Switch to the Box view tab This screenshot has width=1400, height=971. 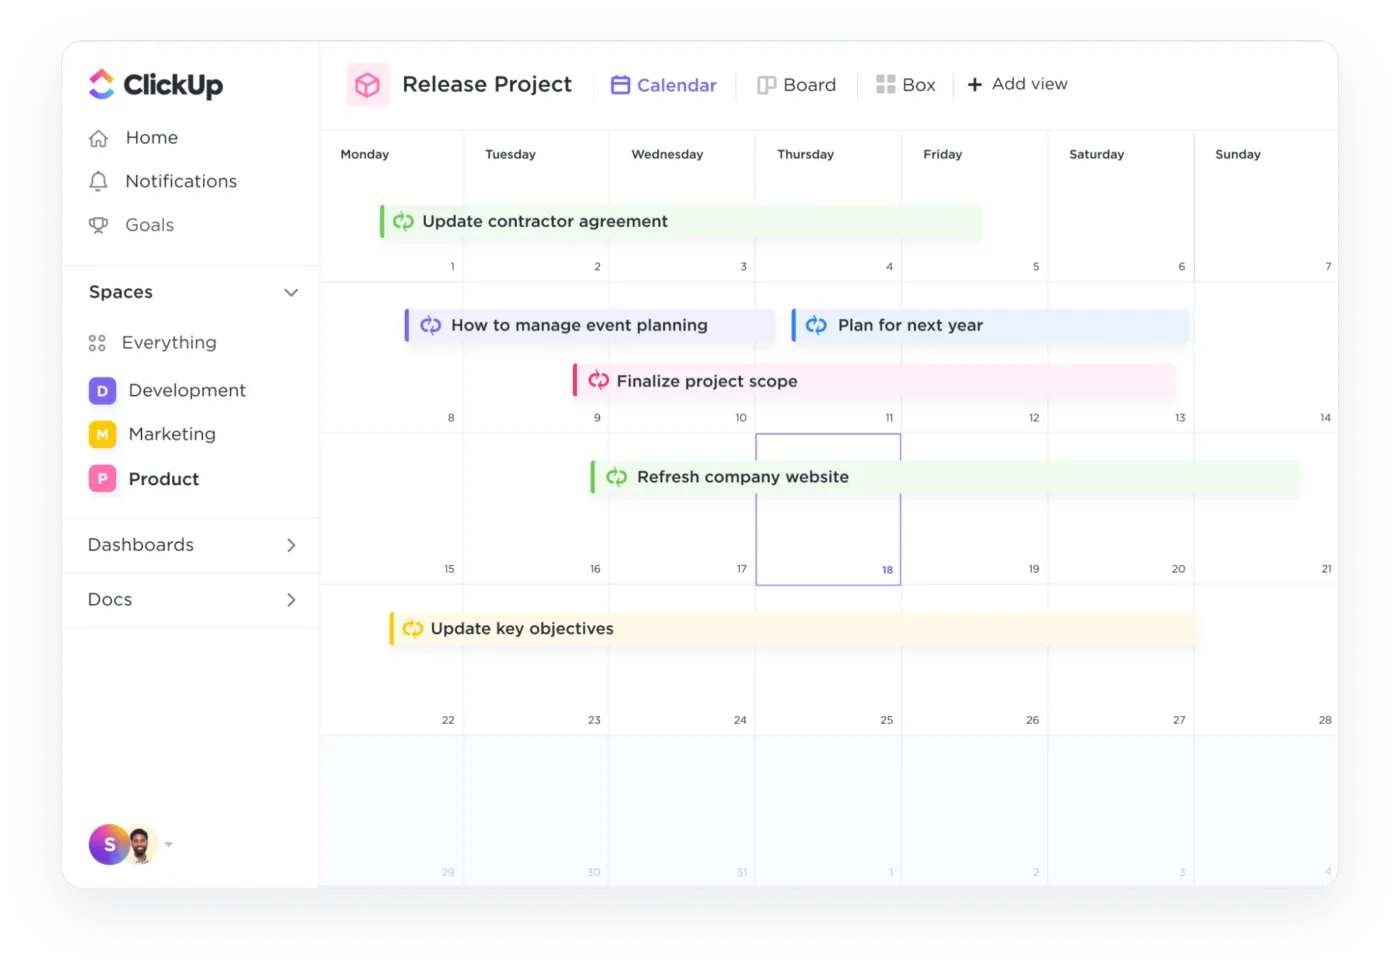[x=906, y=85]
